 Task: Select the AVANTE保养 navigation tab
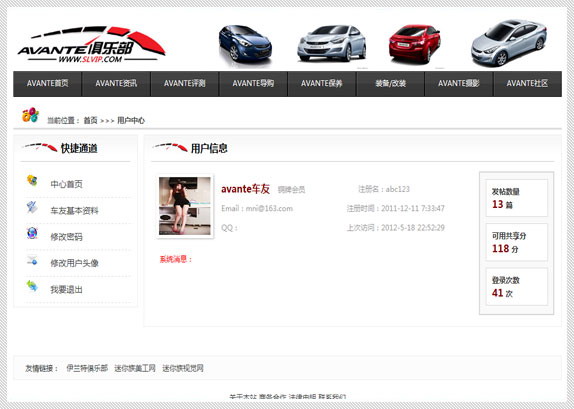click(322, 83)
